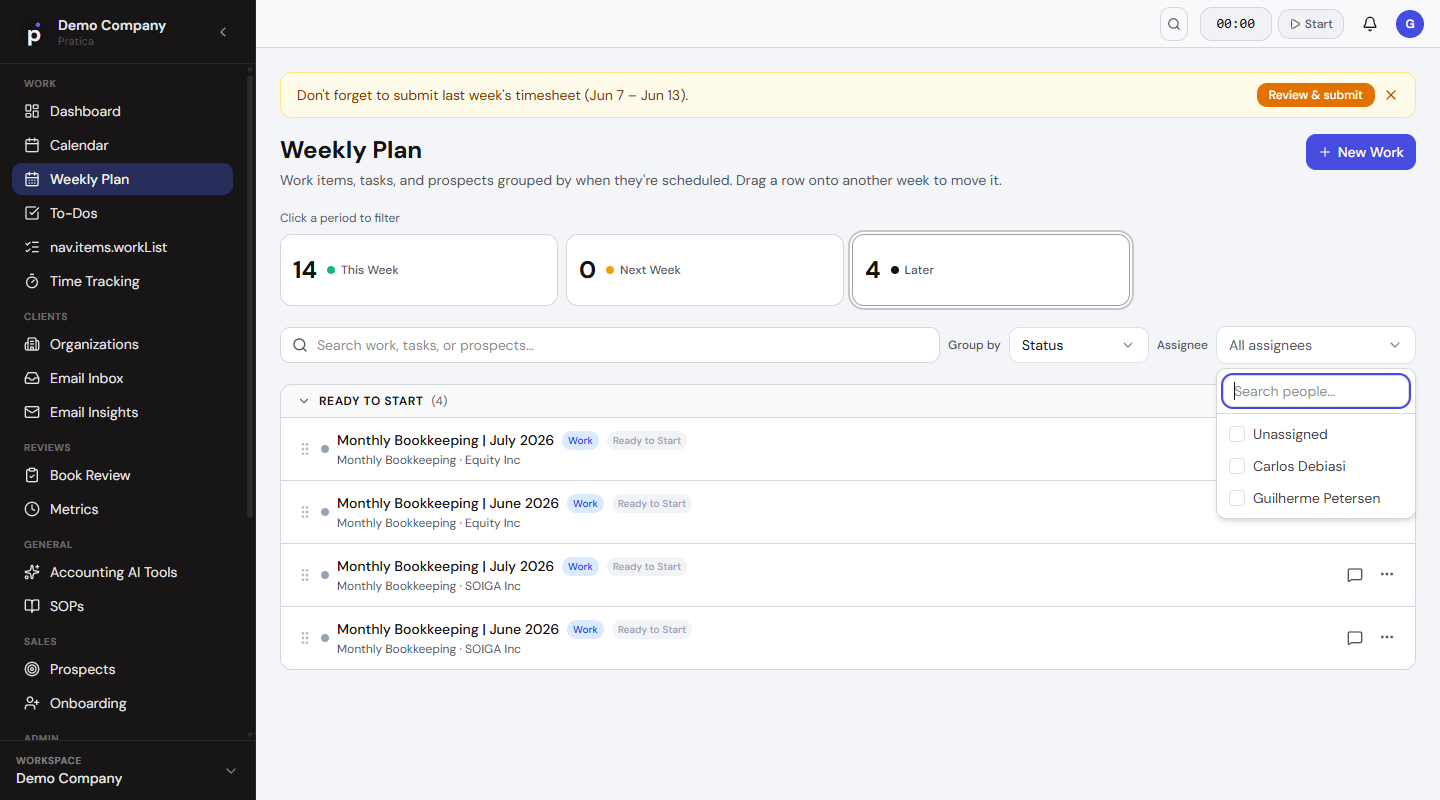This screenshot has width=1440, height=800.
Task: Focus the Search work, tasks, or prospects field
Action: [x=609, y=345]
